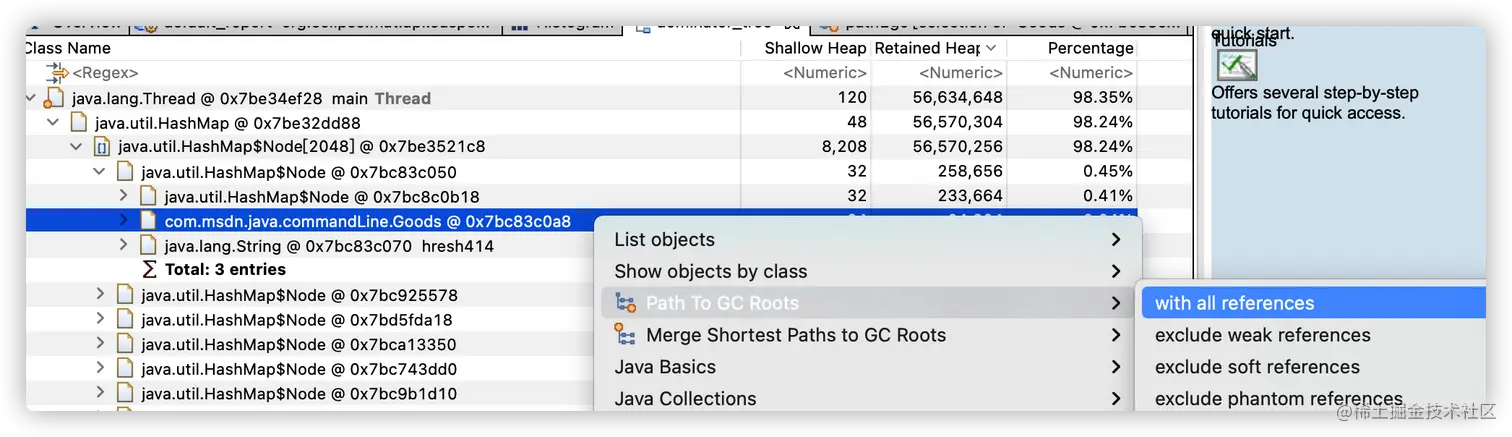Click the file icon of HashMap$Node @ 0x7bd5fda18
The width and height of the screenshot is (1512, 437).
[x=124, y=319]
